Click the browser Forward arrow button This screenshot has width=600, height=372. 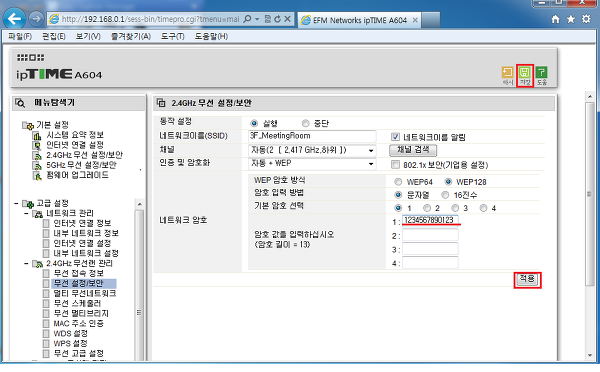pyautogui.click(x=36, y=19)
